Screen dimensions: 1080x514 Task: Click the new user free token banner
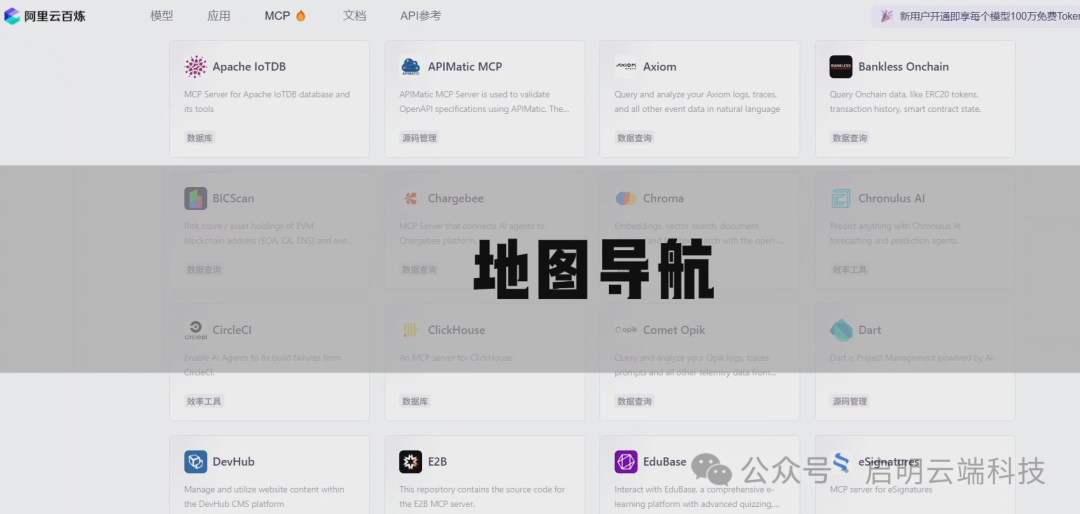[x=977, y=16]
